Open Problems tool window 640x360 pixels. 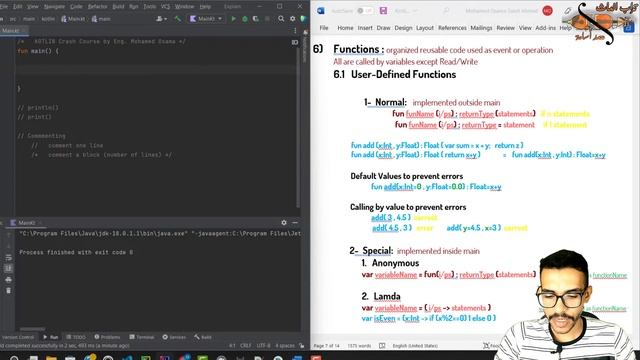point(107,337)
